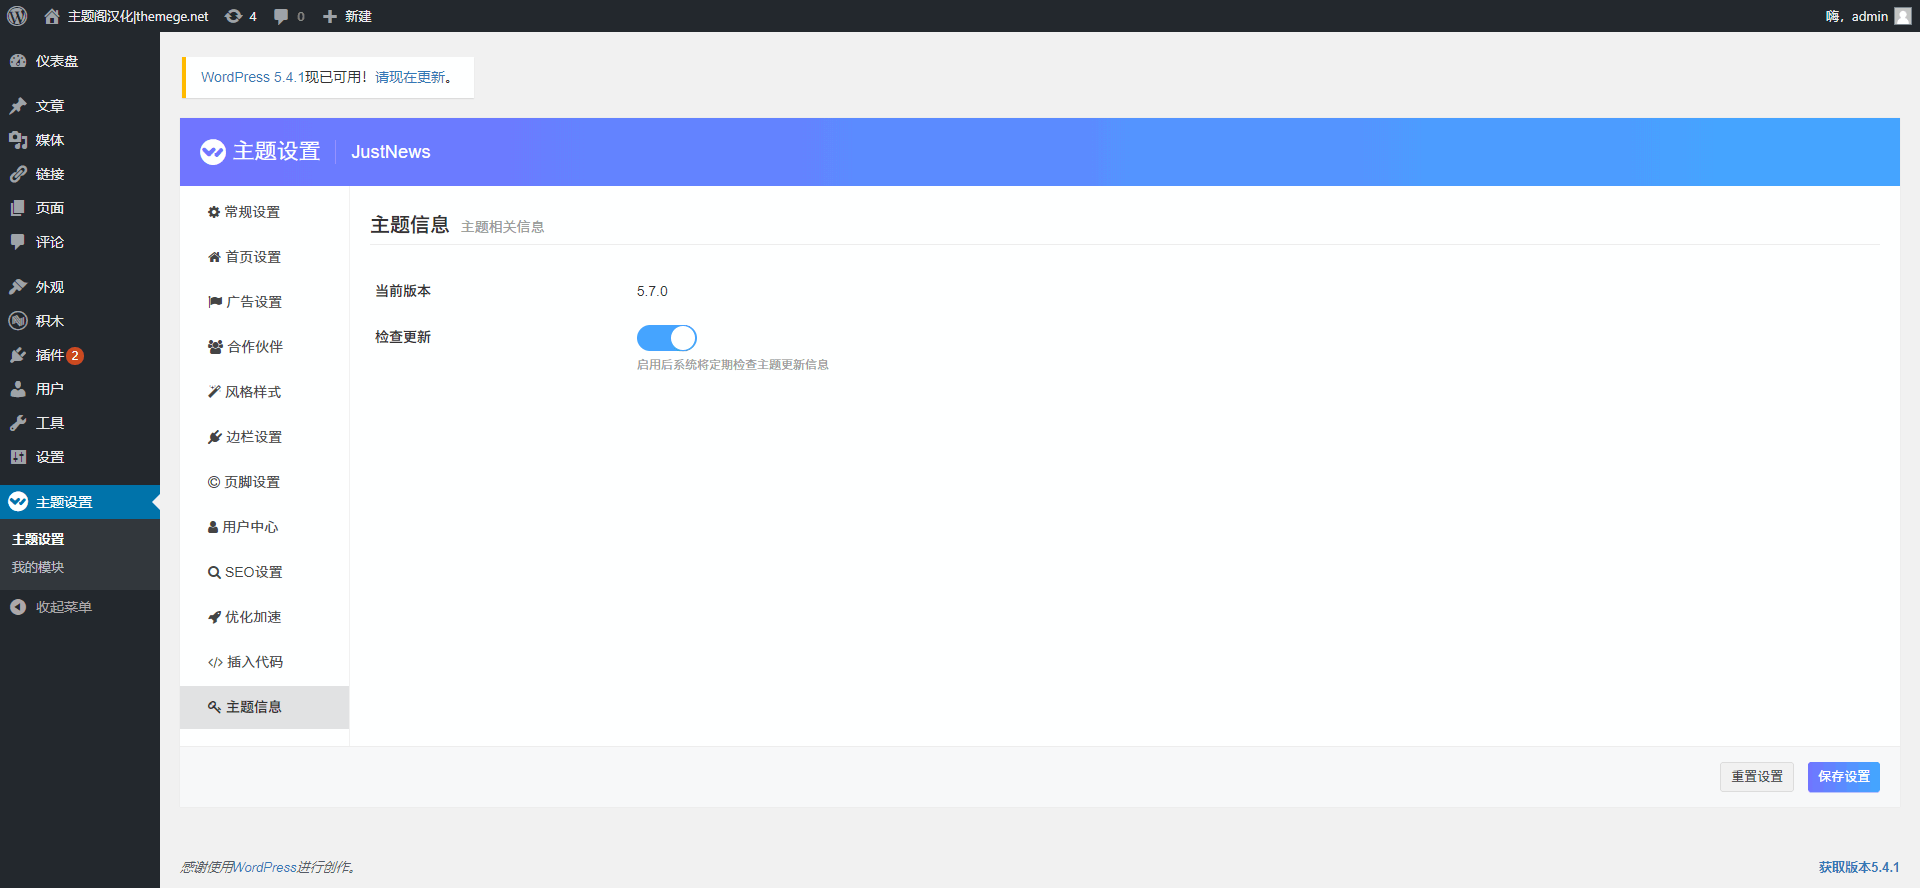
Task: Open the 插入代码 settings tab
Action: (264, 662)
